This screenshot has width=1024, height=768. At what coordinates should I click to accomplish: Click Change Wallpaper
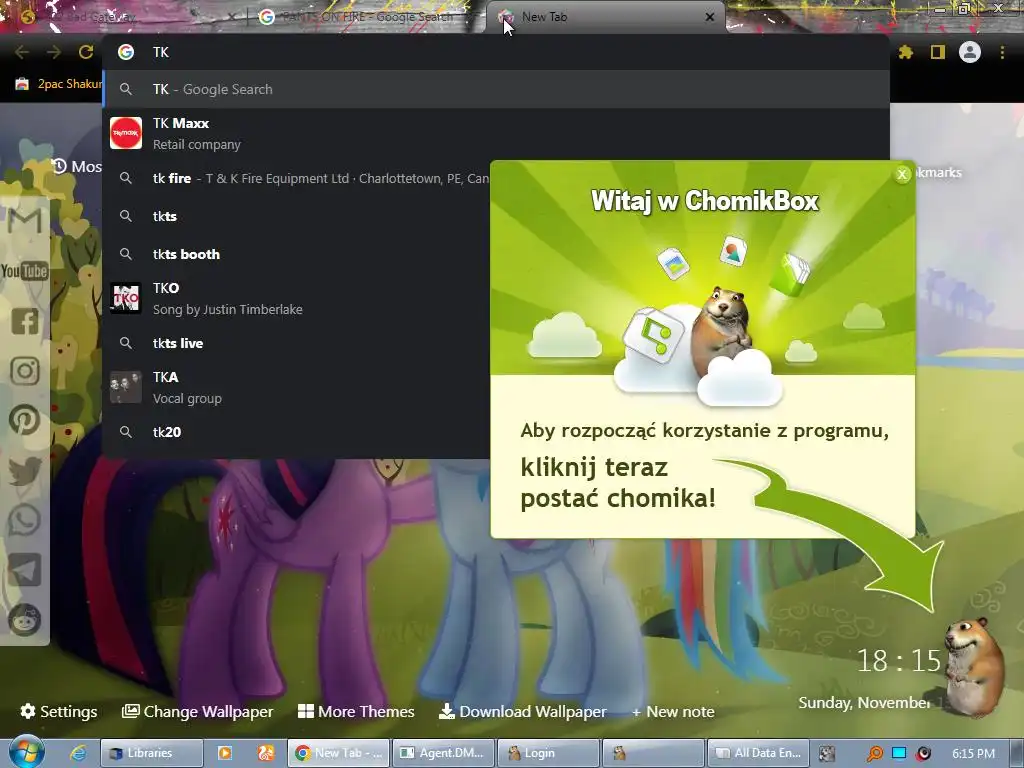coord(198,711)
